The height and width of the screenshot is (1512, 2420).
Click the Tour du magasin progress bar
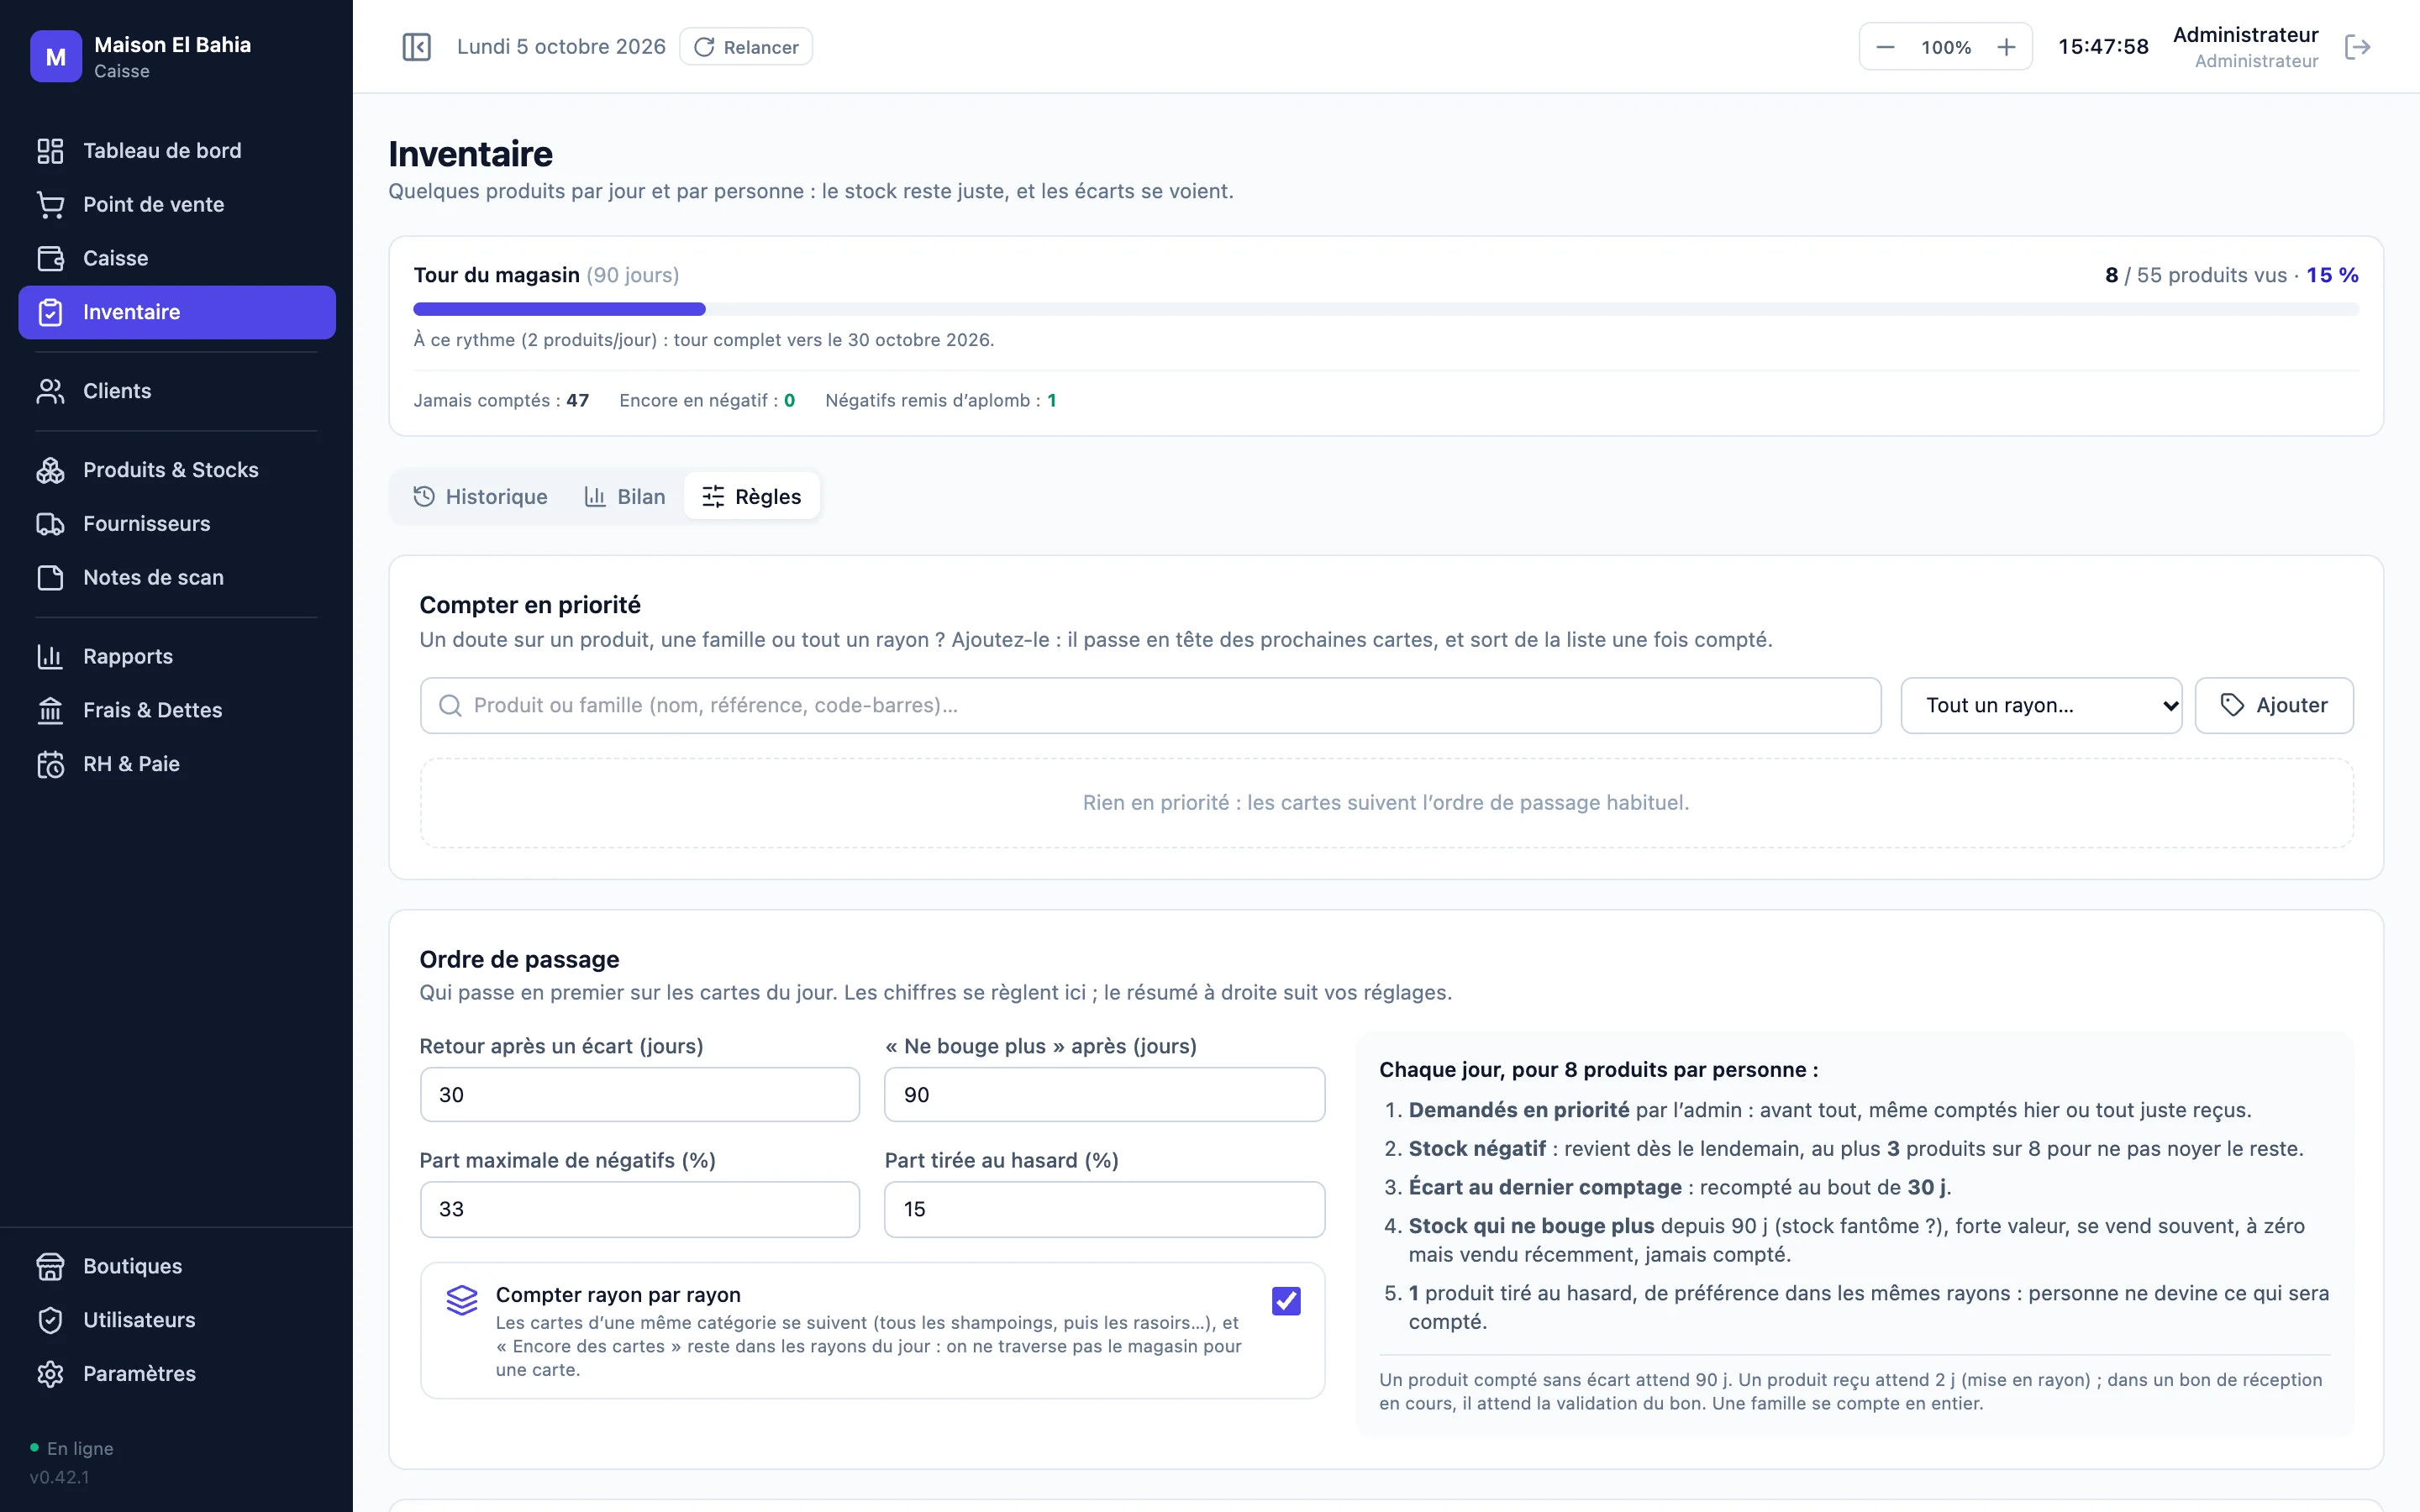tap(1386, 309)
